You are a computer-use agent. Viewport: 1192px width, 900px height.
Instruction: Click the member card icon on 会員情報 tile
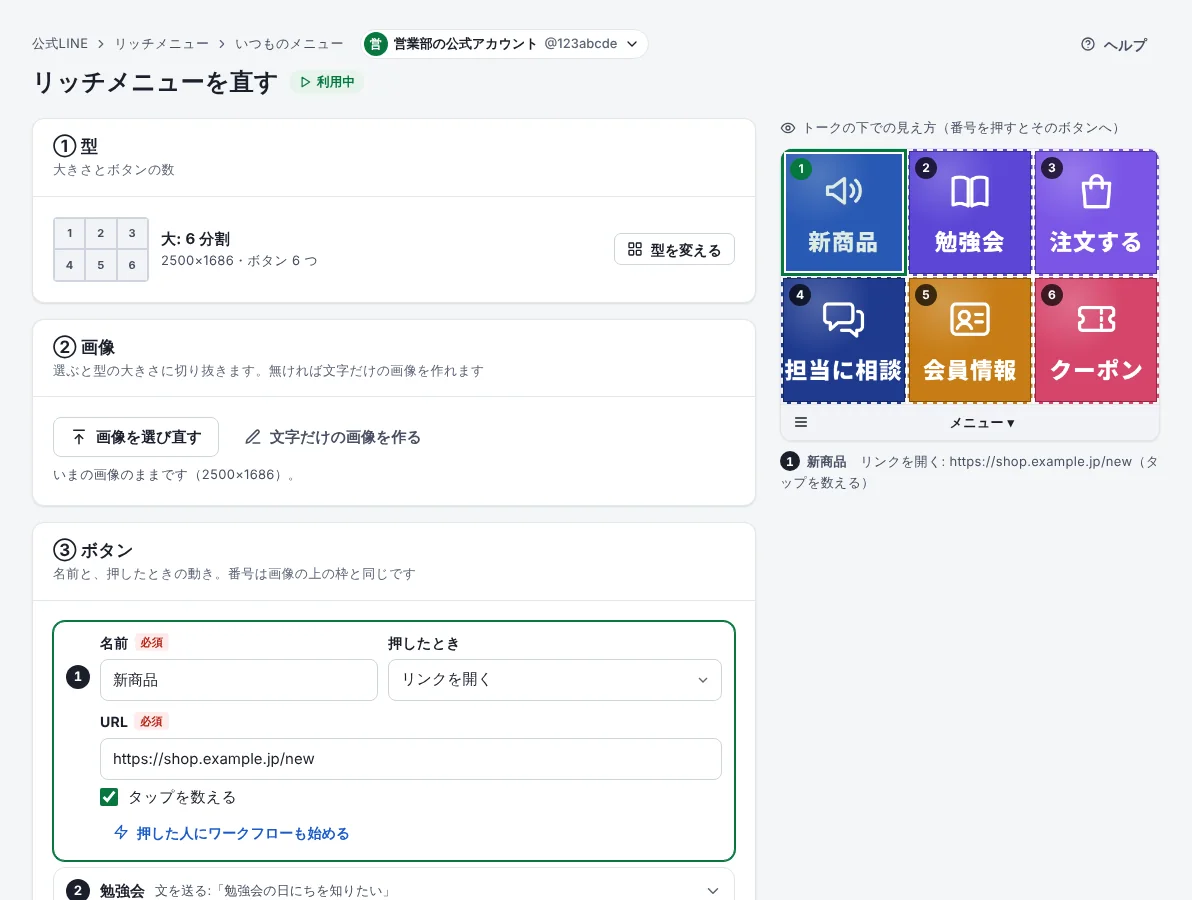[x=969, y=319]
